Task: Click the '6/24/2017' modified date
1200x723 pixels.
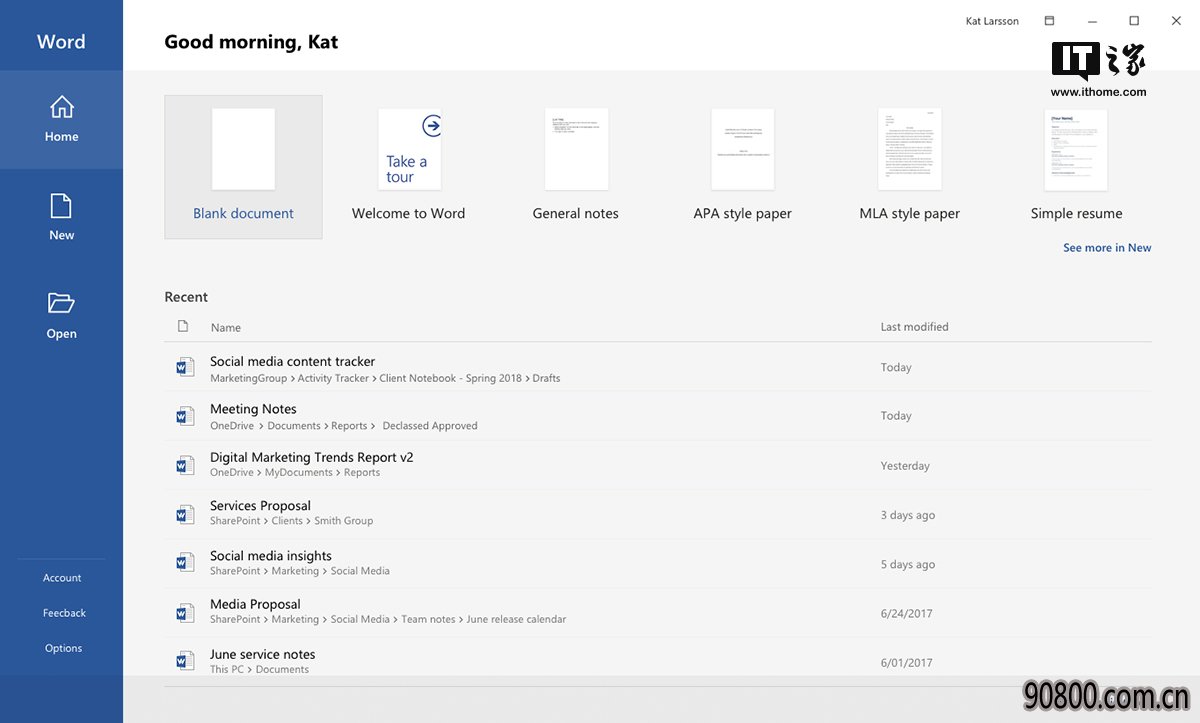Action: 906,613
